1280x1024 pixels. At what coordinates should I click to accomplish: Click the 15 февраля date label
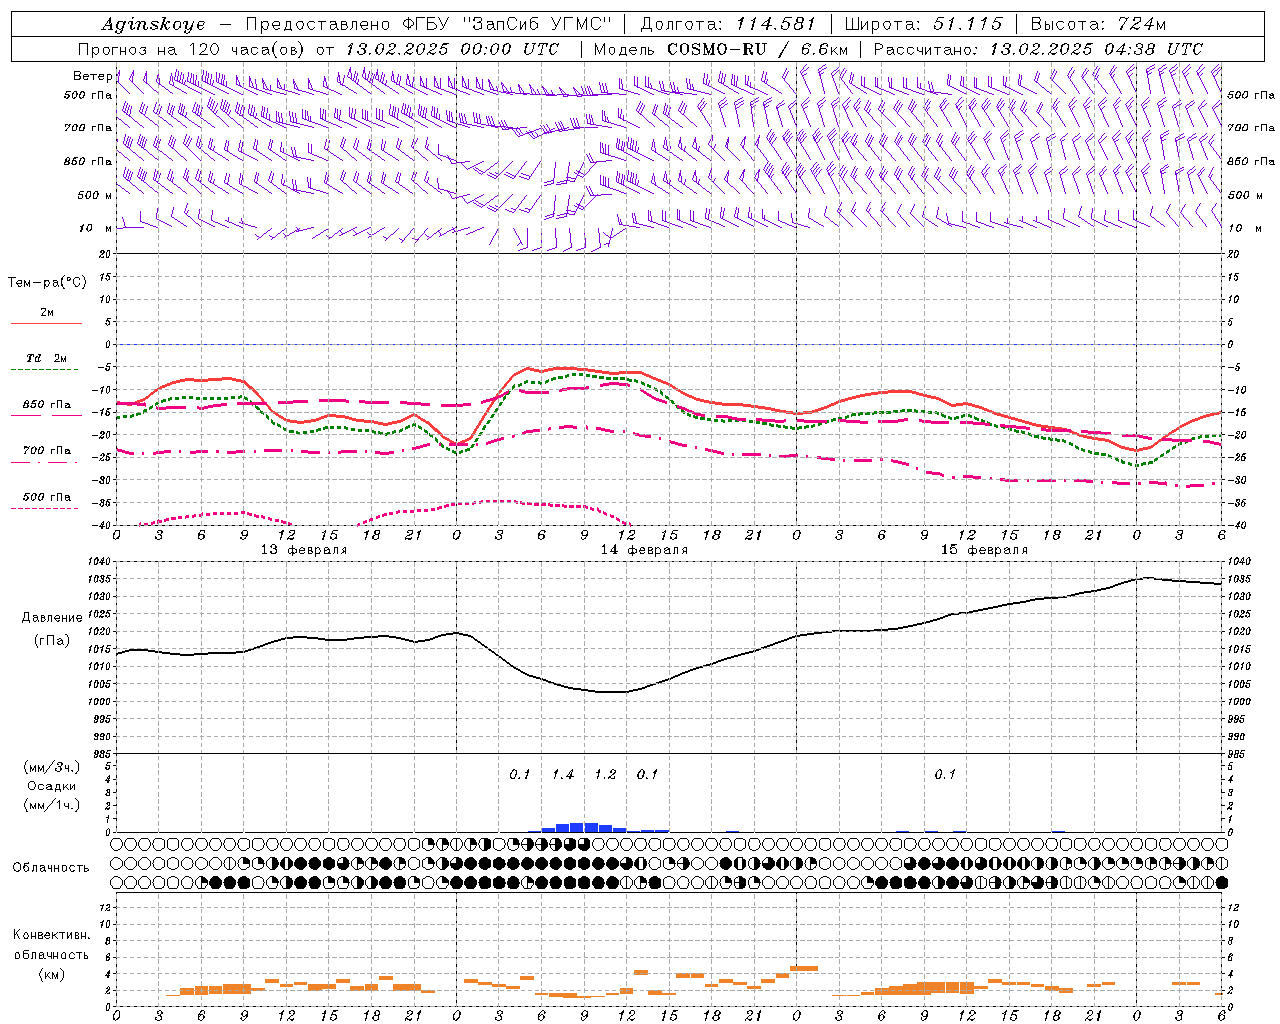(x=984, y=550)
